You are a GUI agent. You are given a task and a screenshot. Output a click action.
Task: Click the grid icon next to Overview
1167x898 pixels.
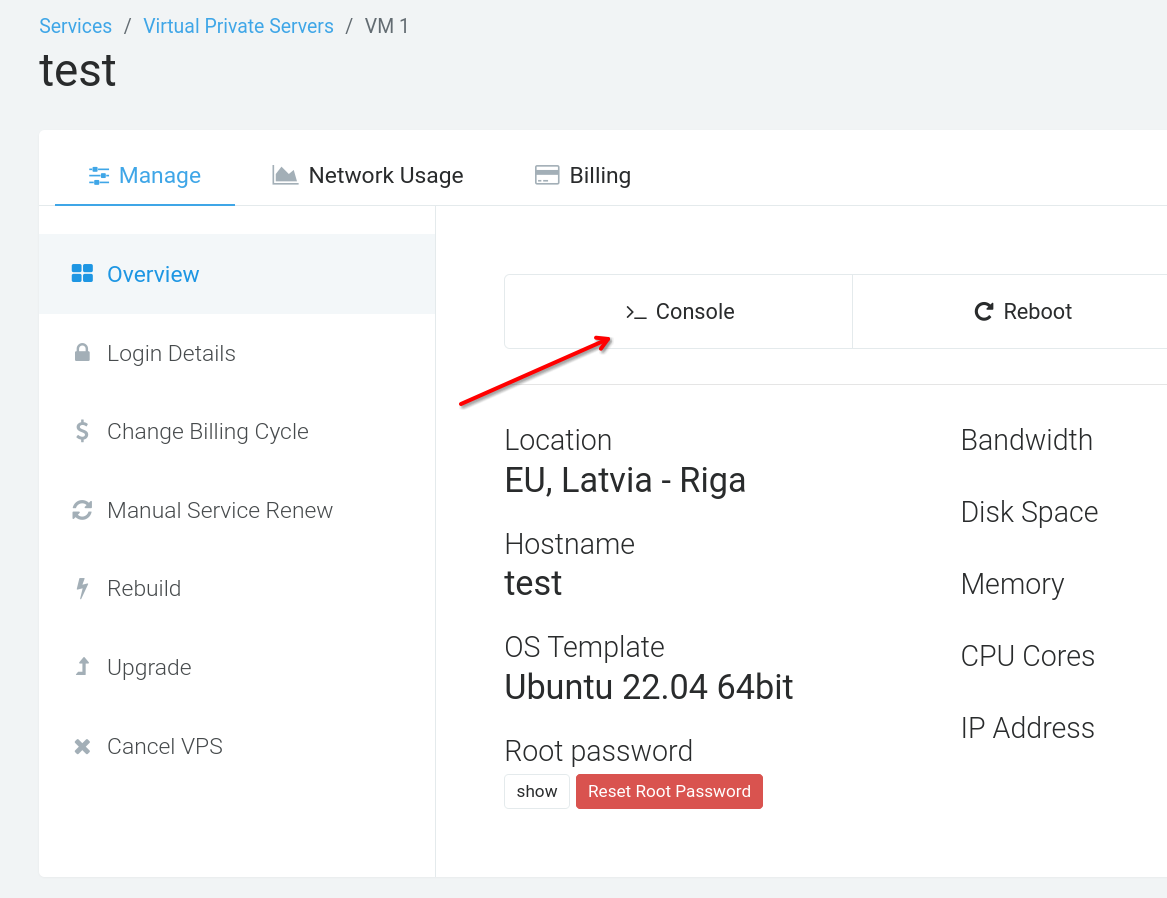click(81, 273)
